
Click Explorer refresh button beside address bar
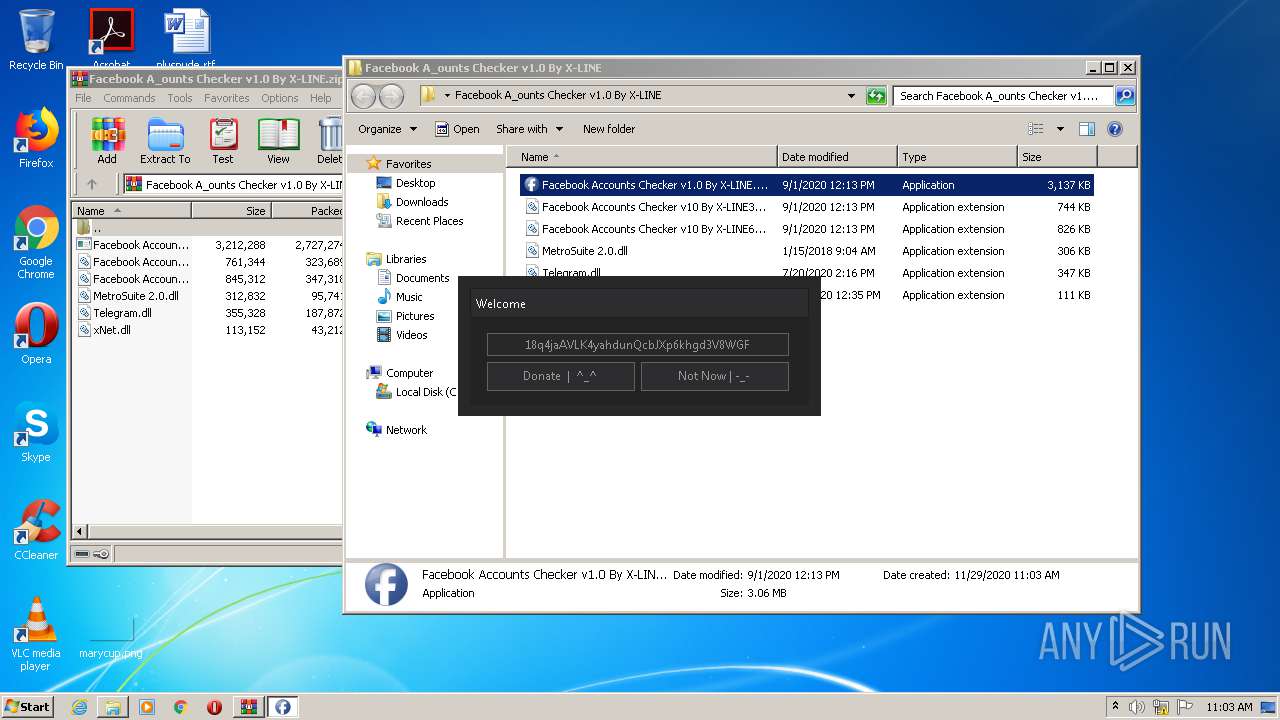coord(876,96)
